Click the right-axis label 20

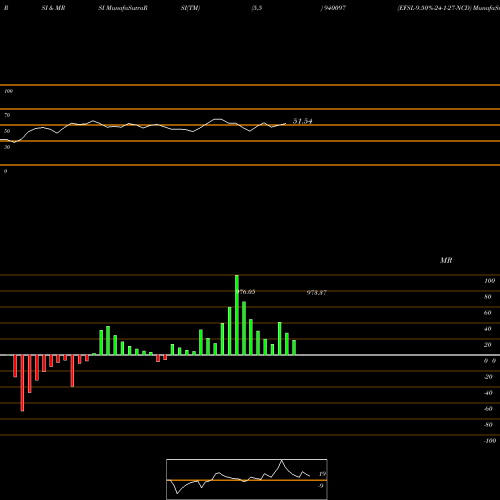click(x=488, y=345)
